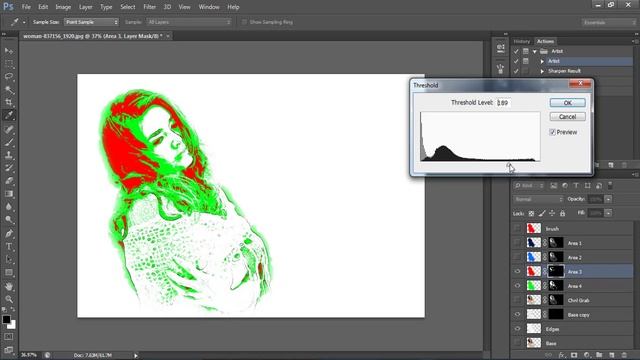
Task: Click the Lock all padlock icon
Action: pyautogui.click(x=562, y=213)
